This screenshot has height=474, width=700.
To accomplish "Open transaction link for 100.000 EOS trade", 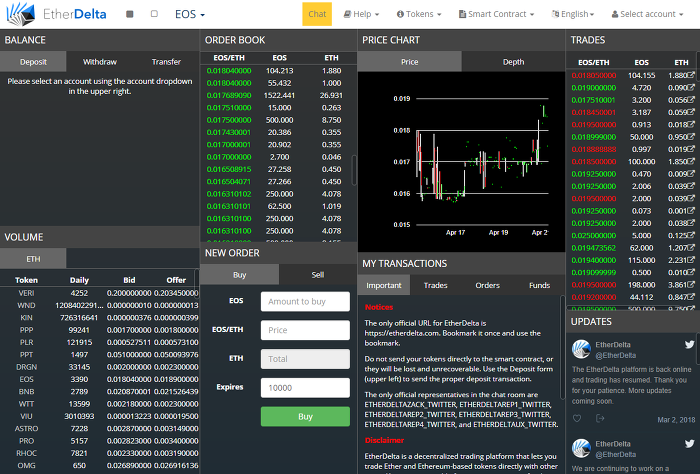I will click(x=691, y=162).
